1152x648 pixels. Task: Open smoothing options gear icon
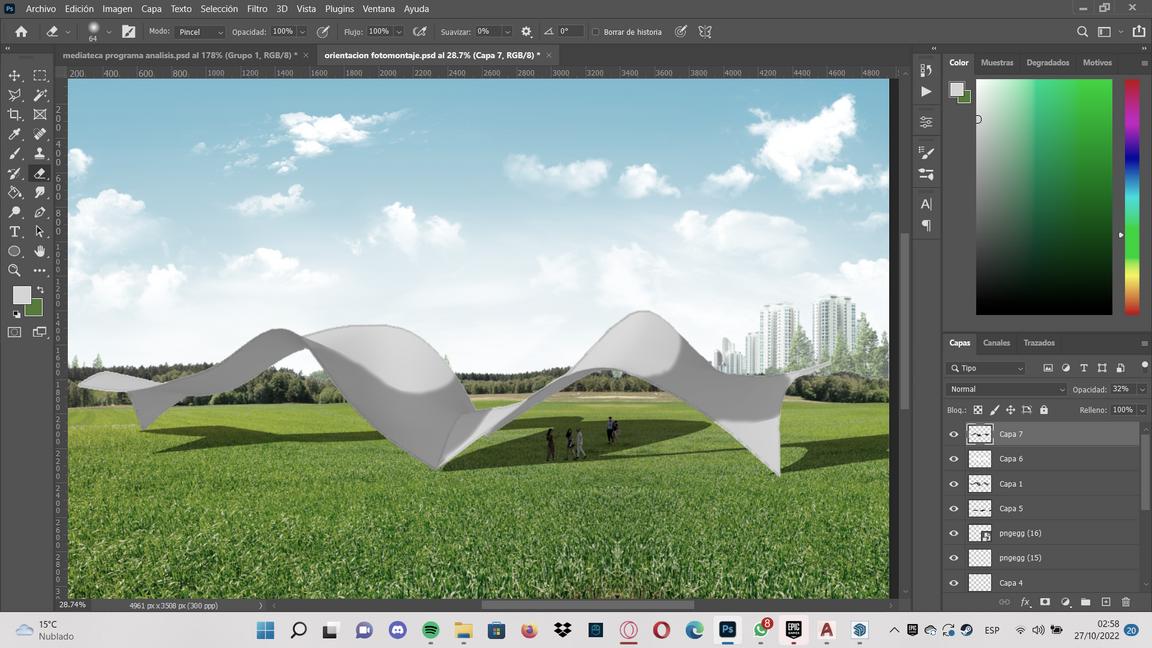(526, 32)
